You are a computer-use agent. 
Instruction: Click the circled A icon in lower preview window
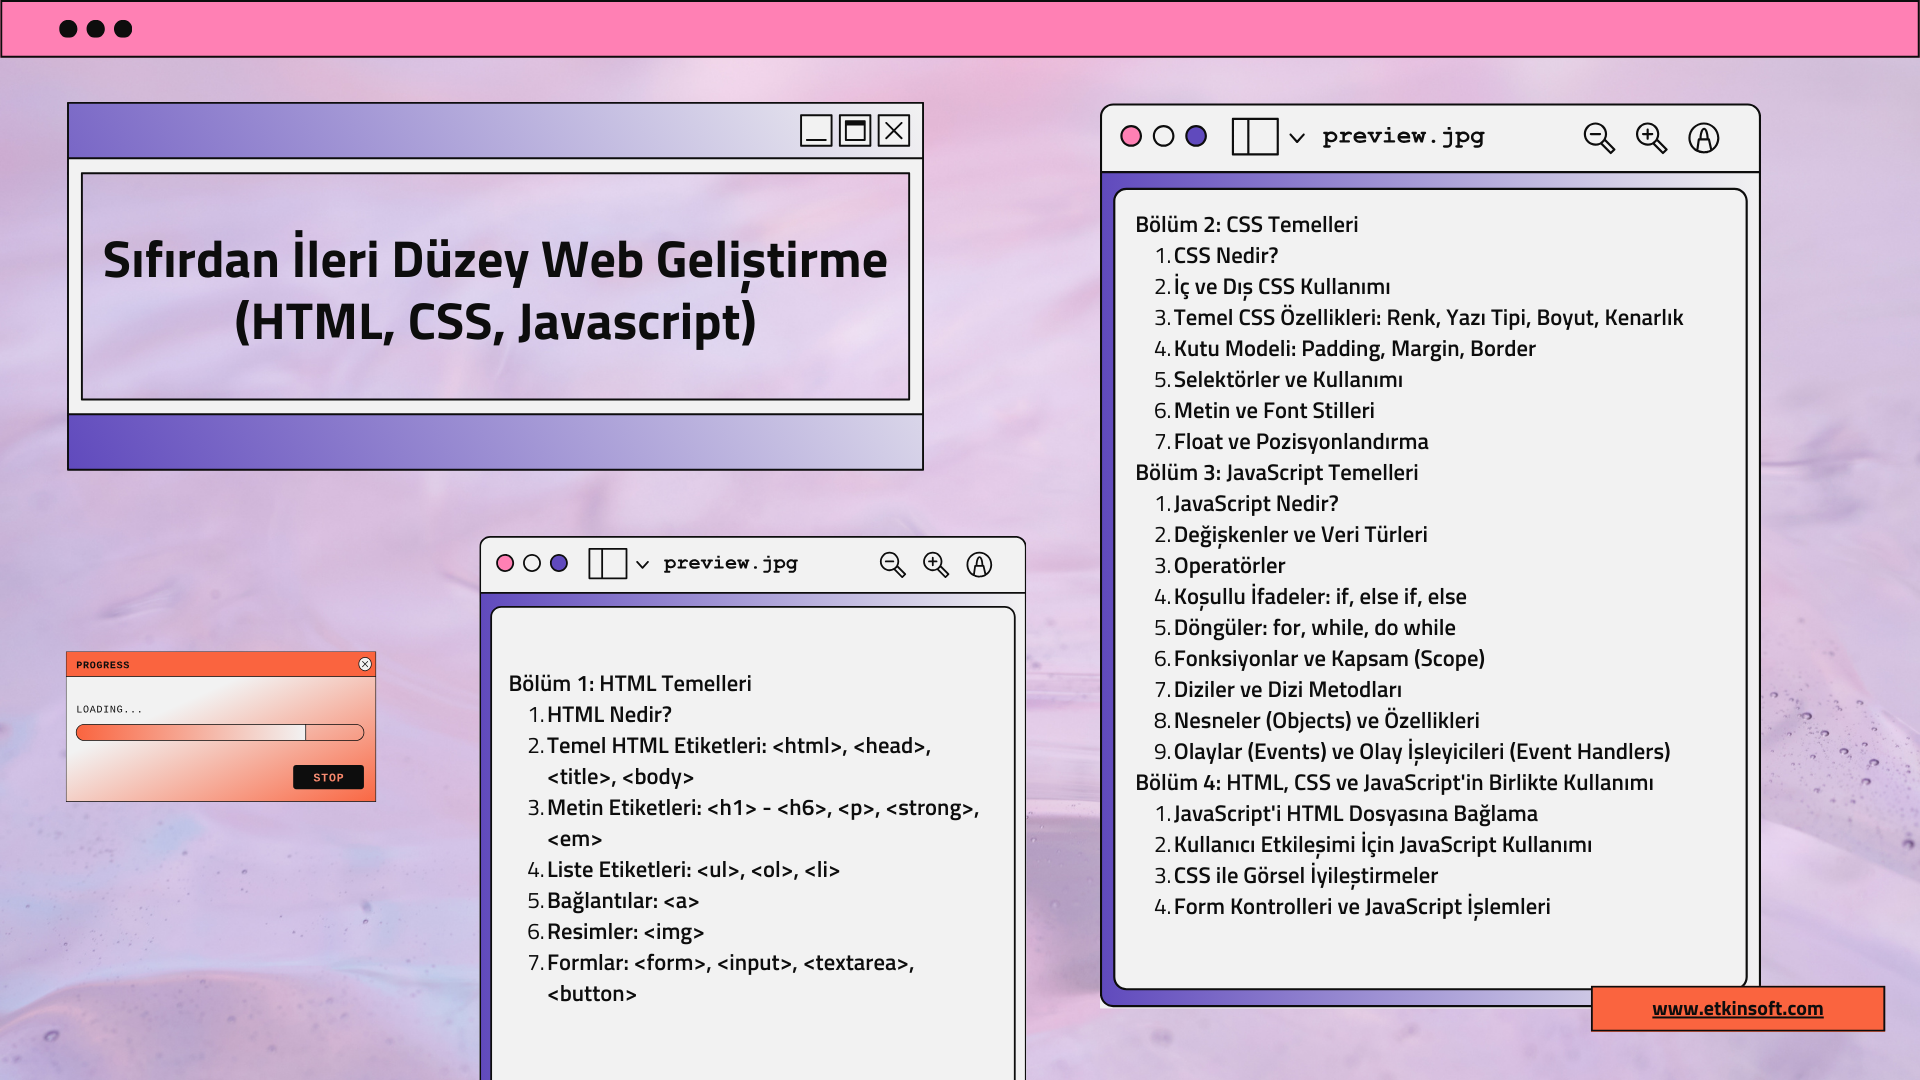(x=979, y=565)
